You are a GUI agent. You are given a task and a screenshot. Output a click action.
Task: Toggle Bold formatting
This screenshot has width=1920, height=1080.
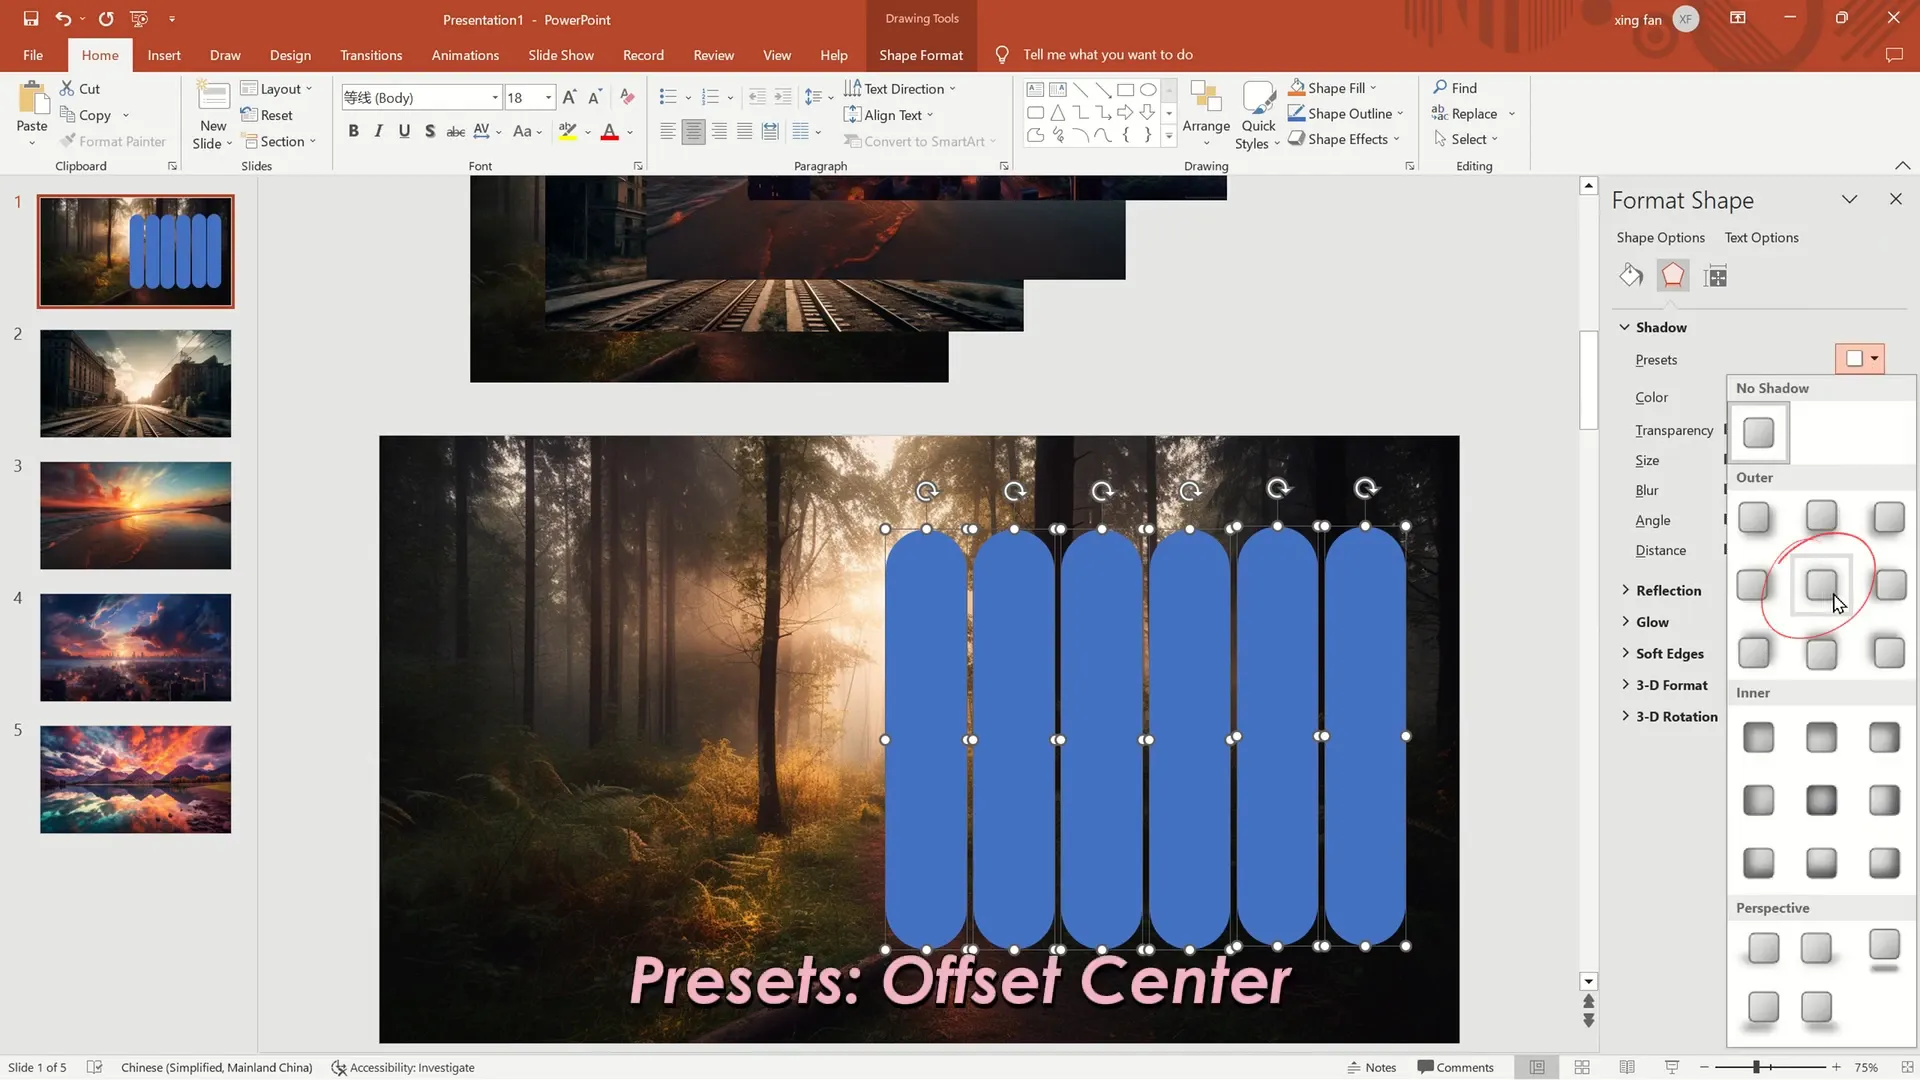click(x=353, y=131)
